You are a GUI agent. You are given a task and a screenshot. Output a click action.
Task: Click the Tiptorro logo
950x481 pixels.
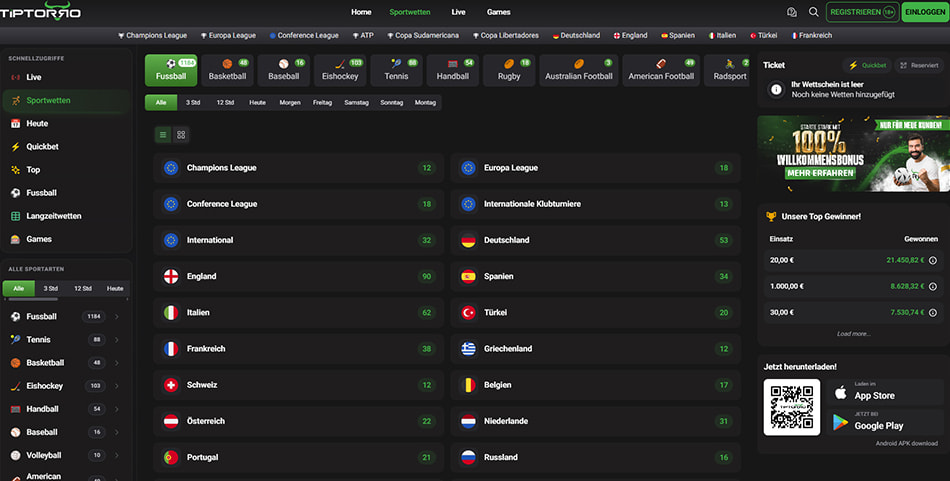[x=41, y=11]
